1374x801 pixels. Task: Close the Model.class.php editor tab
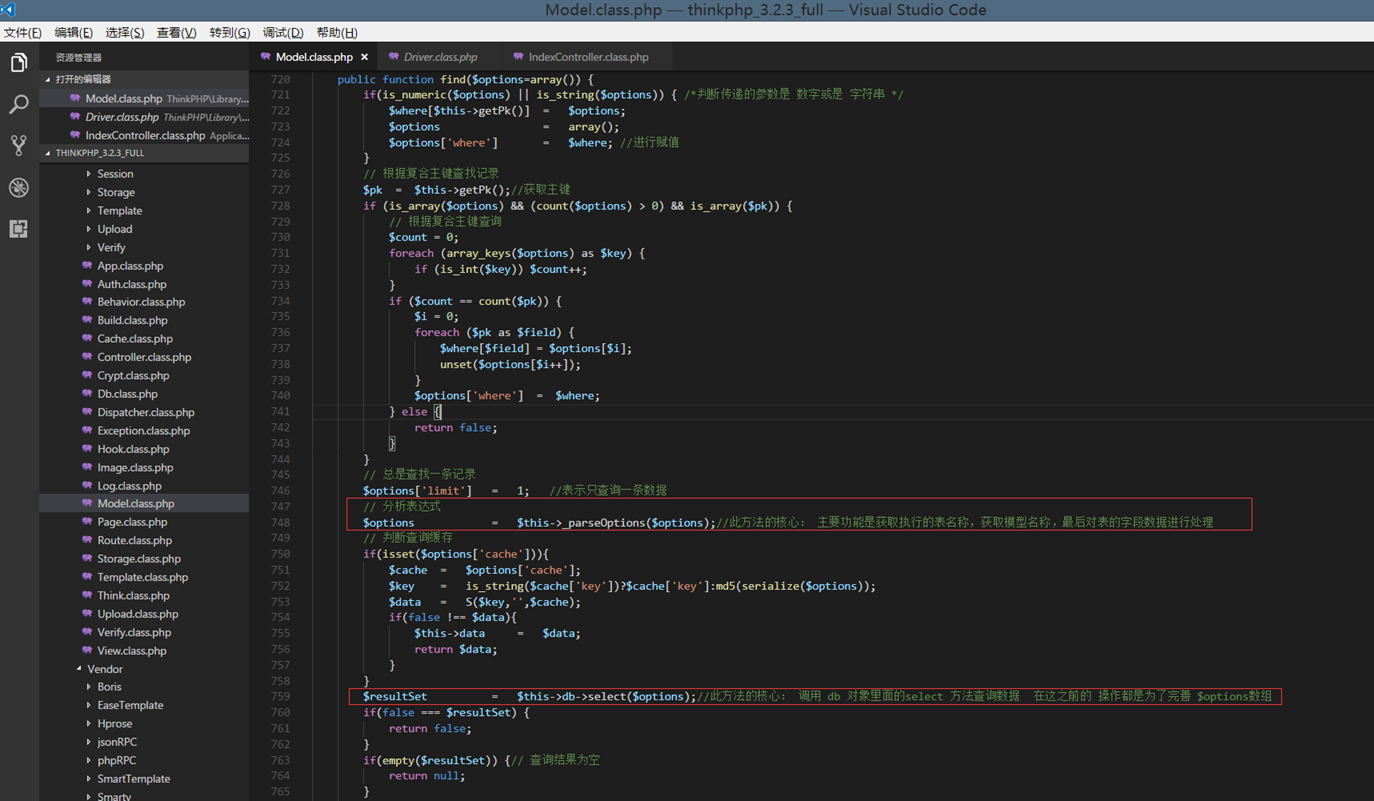pos(364,57)
